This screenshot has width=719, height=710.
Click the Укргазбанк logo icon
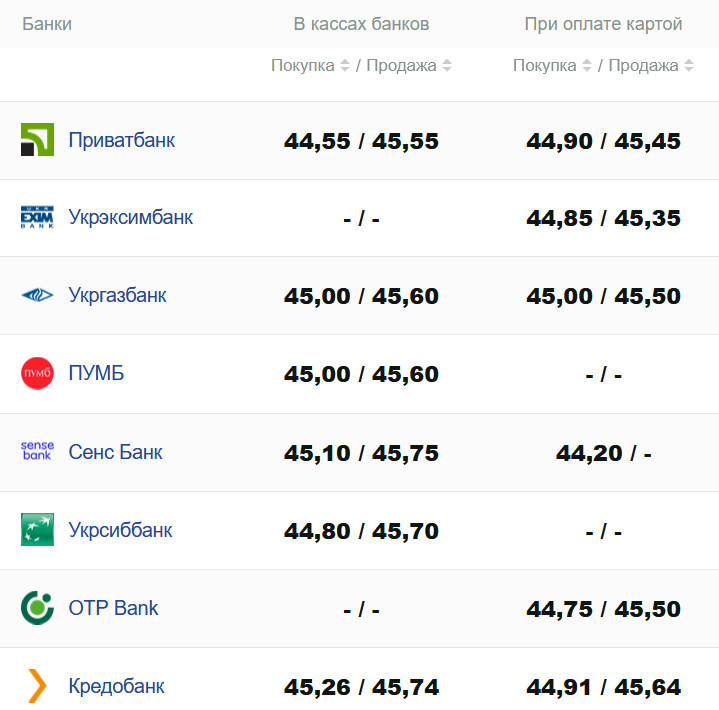click(37, 296)
